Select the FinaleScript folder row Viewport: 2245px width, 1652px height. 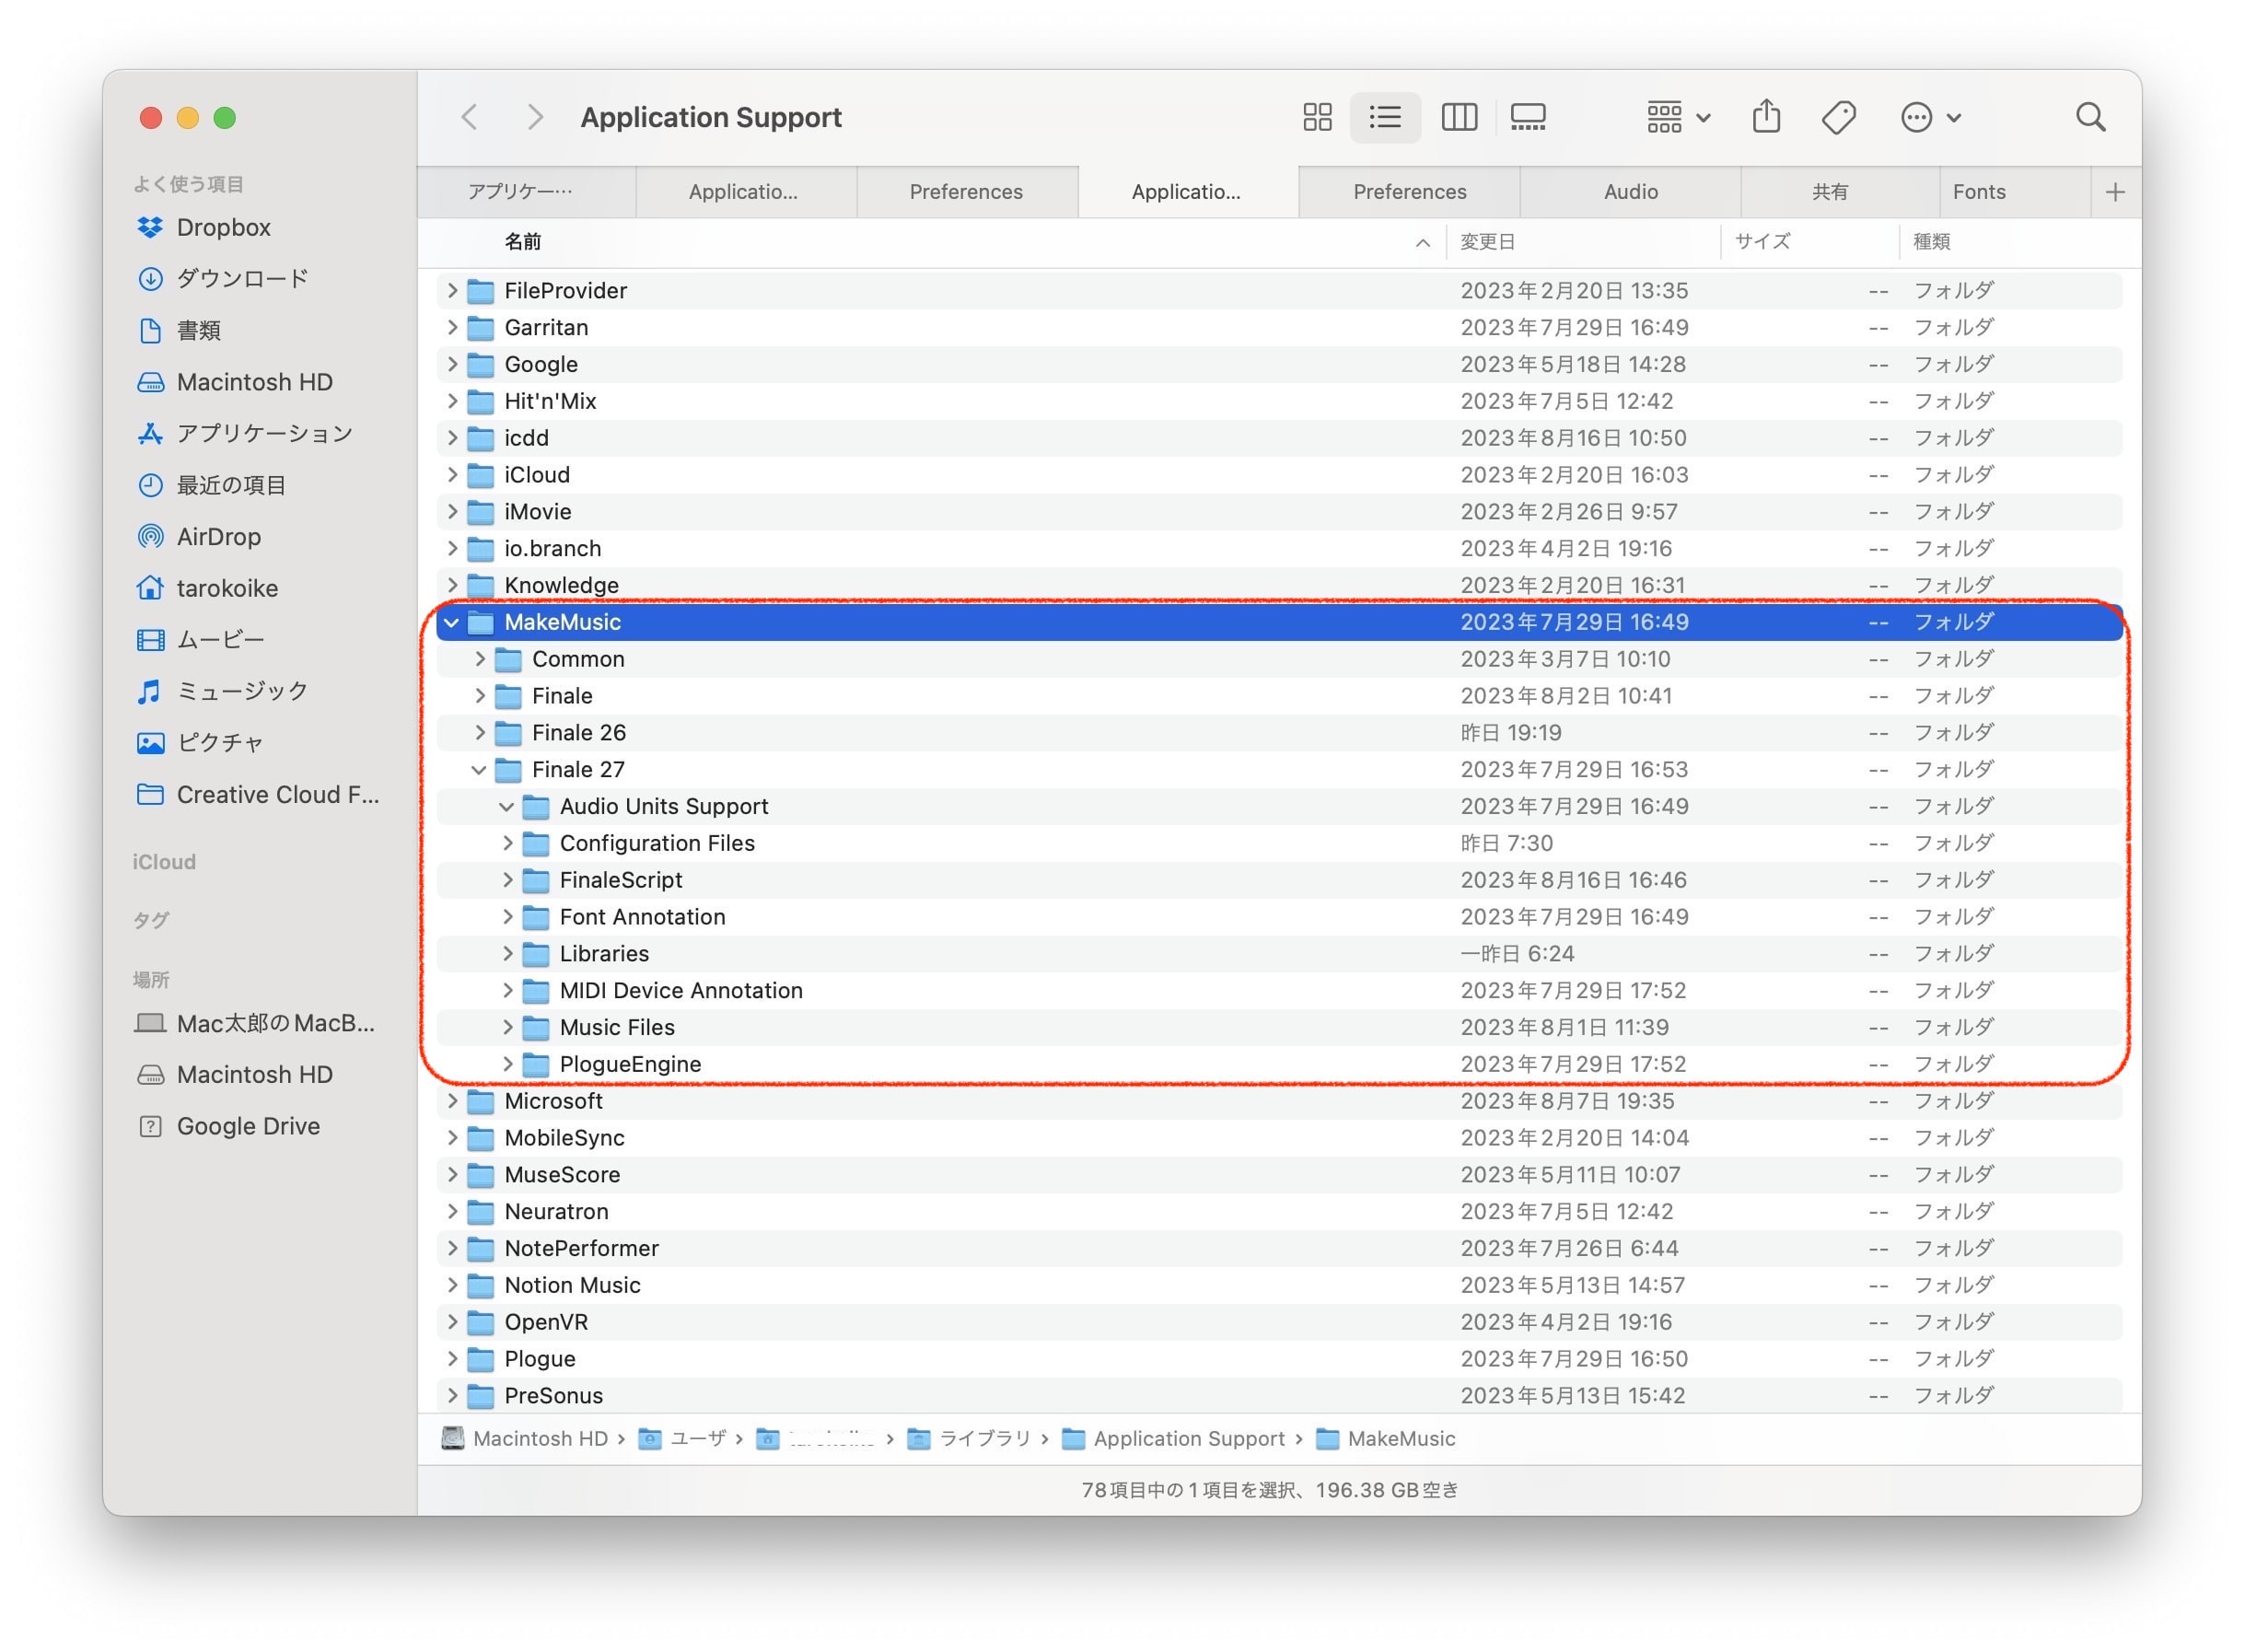tap(1279, 880)
